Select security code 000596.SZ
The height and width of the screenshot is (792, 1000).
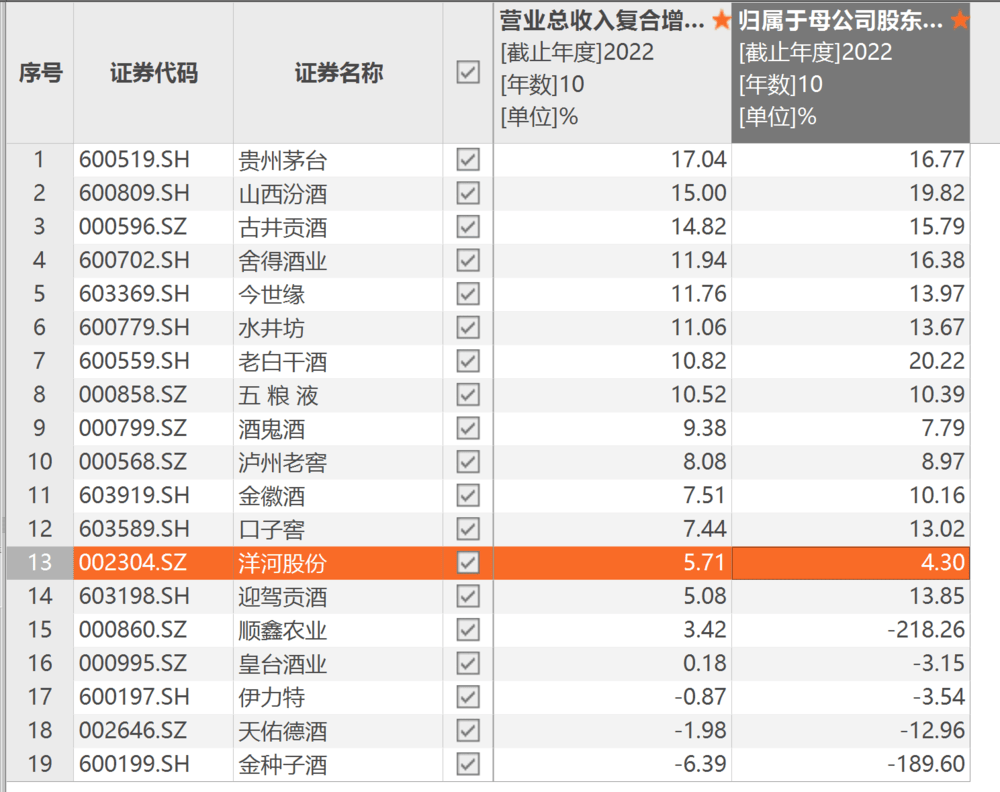133,226
